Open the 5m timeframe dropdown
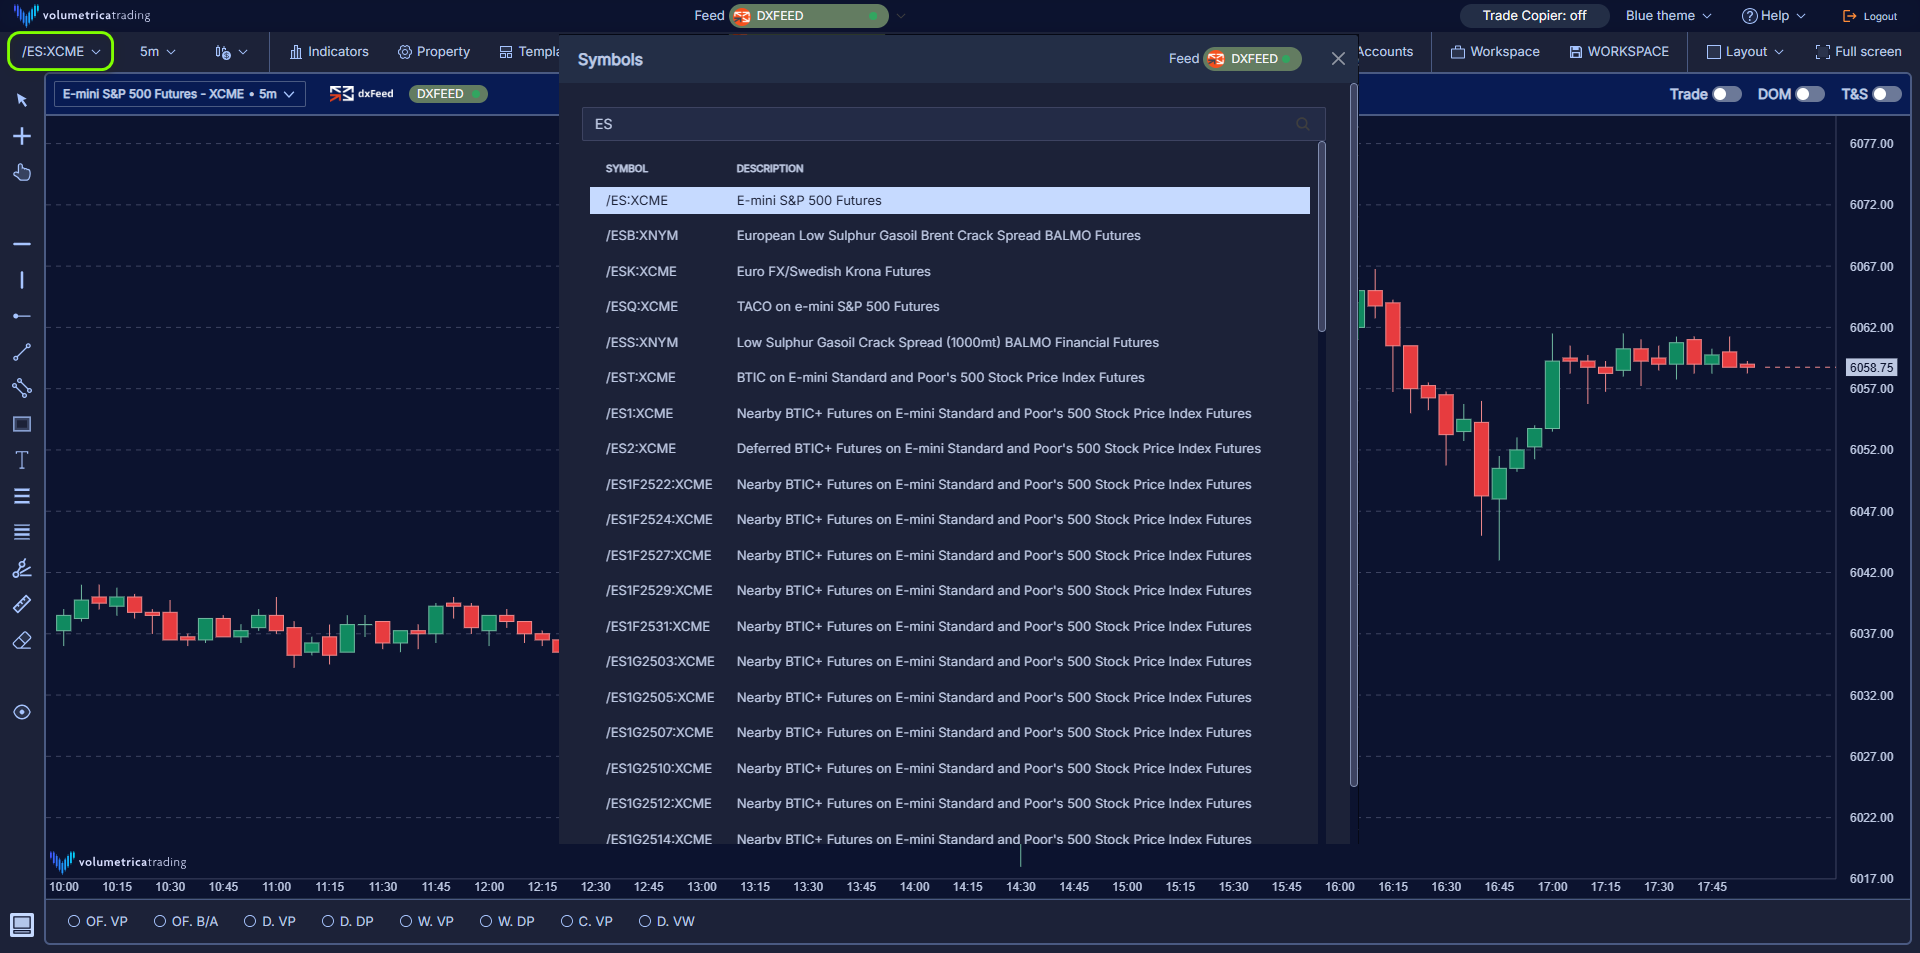1920x953 pixels. [x=158, y=52]
